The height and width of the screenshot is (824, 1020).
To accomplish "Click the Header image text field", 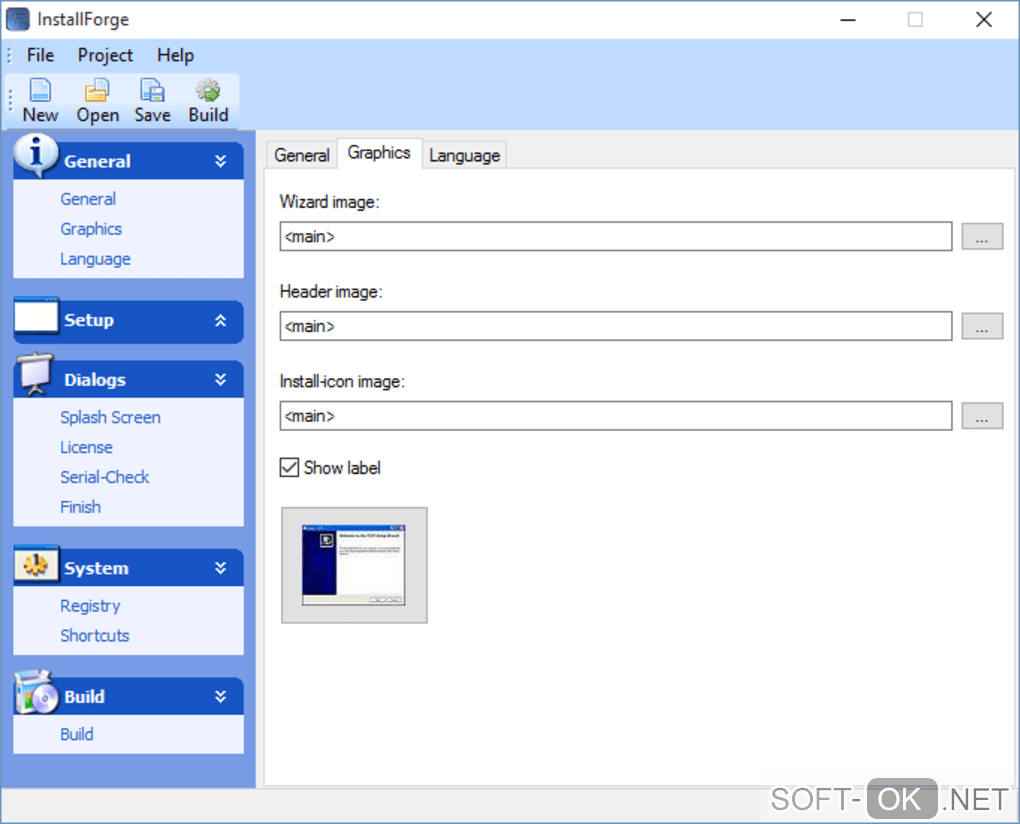I will [615, 326].
